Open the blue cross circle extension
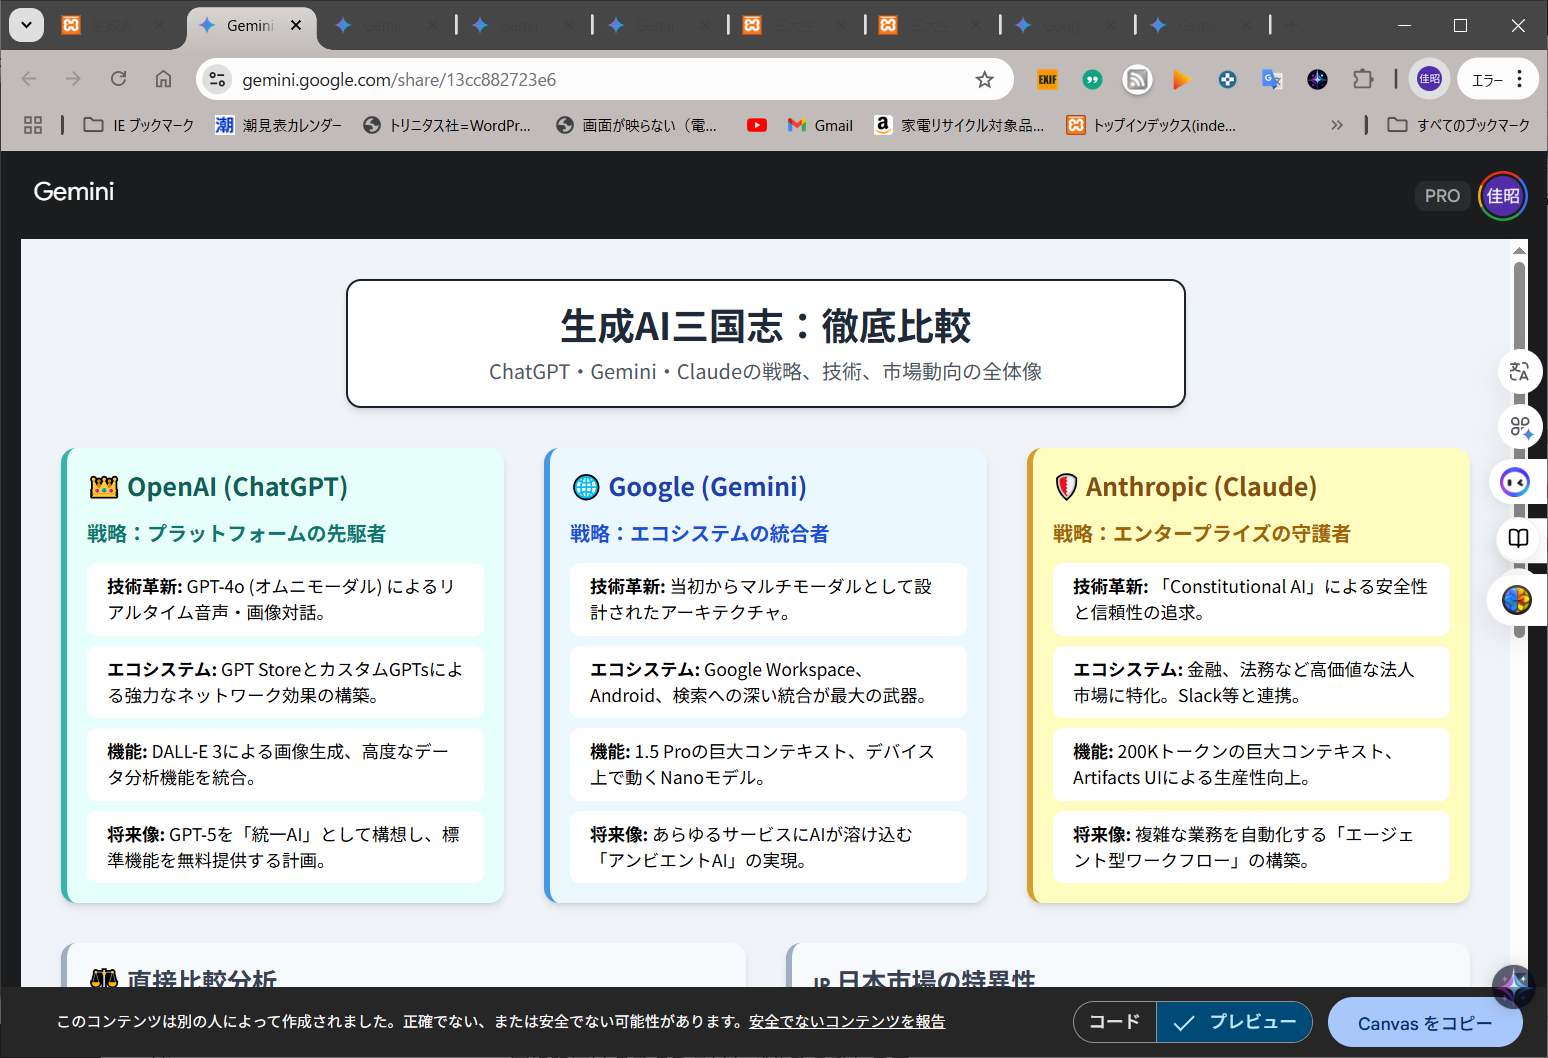 point(1227,80)
